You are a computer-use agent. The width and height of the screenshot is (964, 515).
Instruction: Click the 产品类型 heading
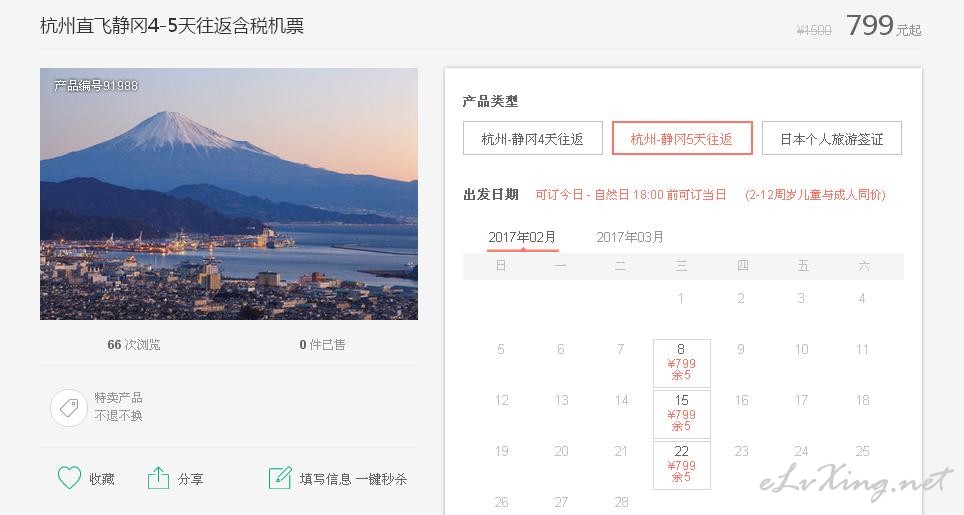click(x=491, y=101)
